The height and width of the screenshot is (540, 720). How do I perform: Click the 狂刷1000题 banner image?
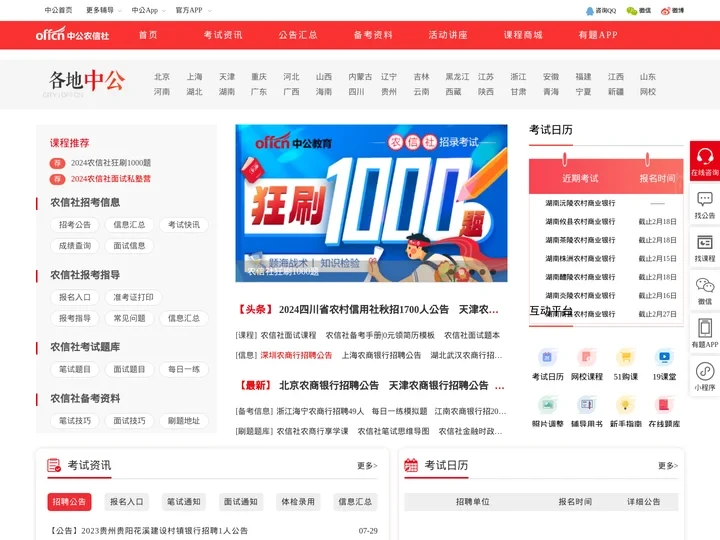371,203
